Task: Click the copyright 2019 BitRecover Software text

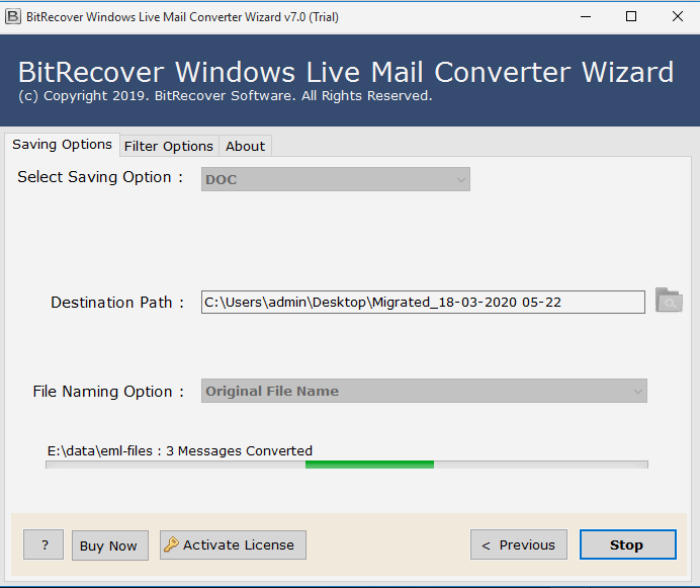Action: (225, 96)
